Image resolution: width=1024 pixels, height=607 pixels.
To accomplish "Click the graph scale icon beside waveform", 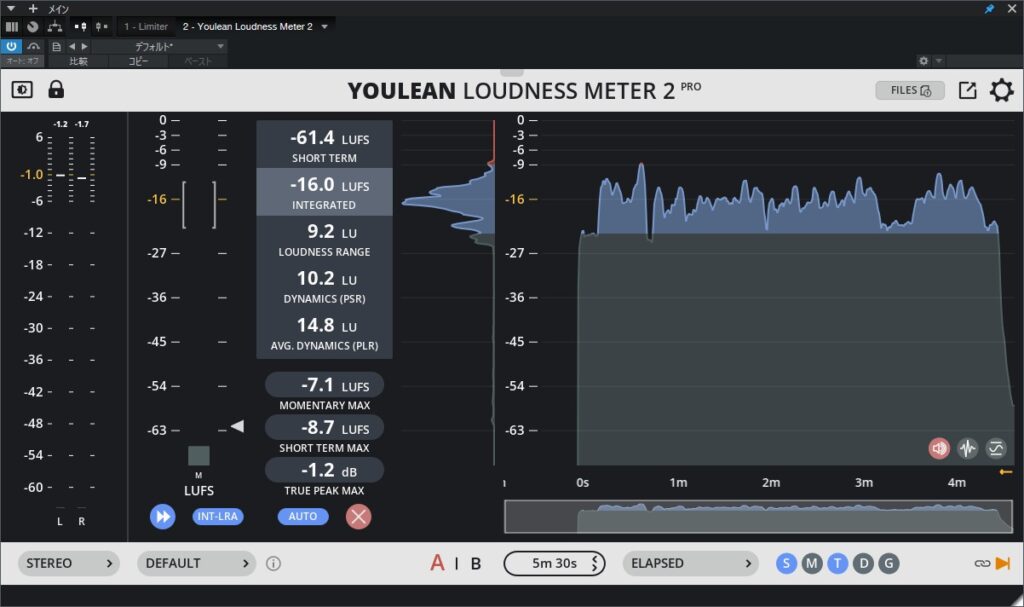I will pos(996,448).
